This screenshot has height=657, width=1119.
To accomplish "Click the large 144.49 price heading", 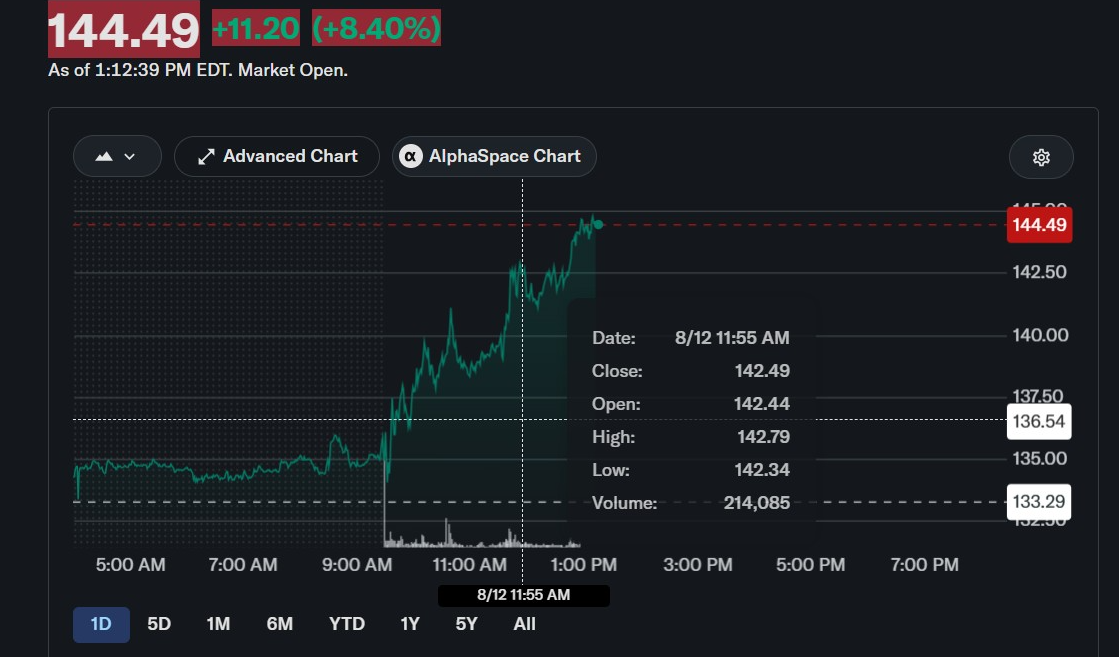I will pos(123,29).
